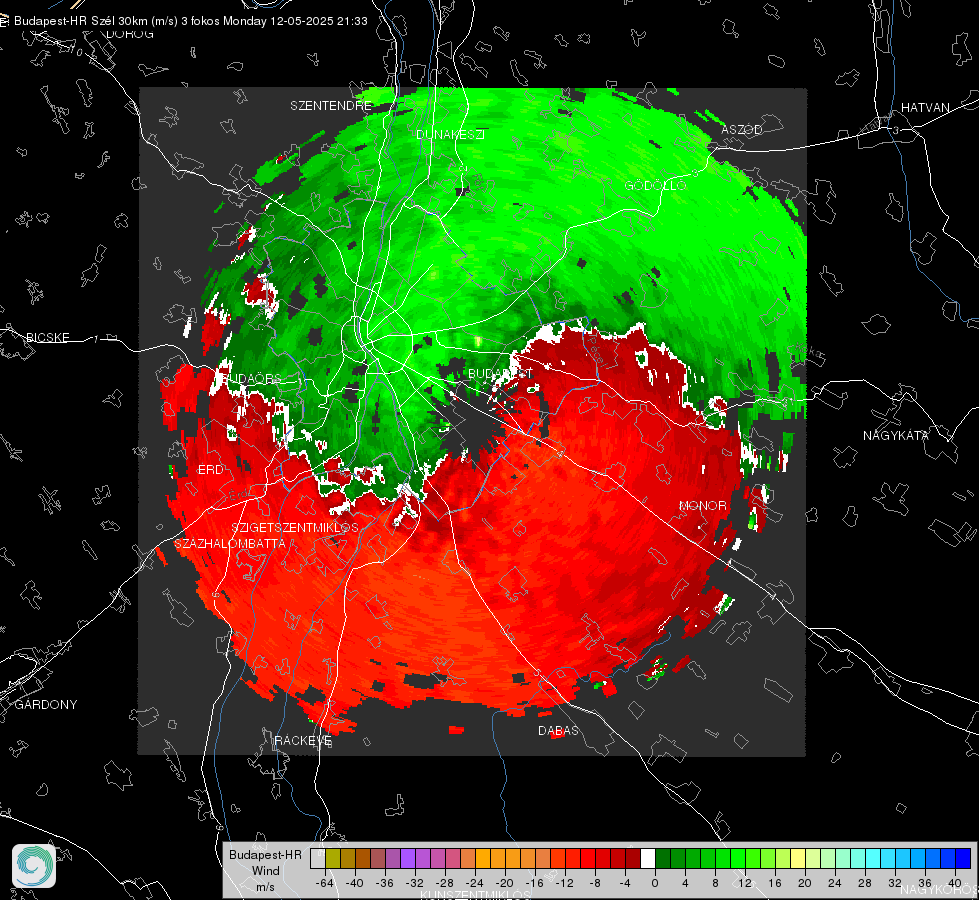This screenshot has height=900, width=979.
Task: Click the GÁRDONY city label
Action: [46, 705]
